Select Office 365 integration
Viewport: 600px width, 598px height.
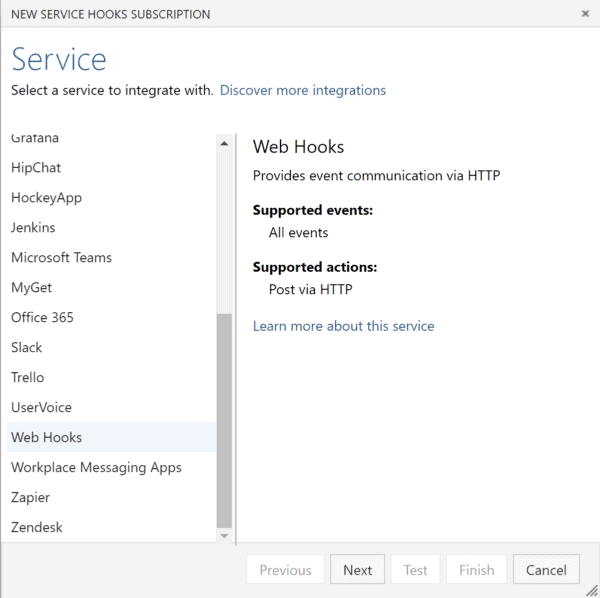click(42, 317)
